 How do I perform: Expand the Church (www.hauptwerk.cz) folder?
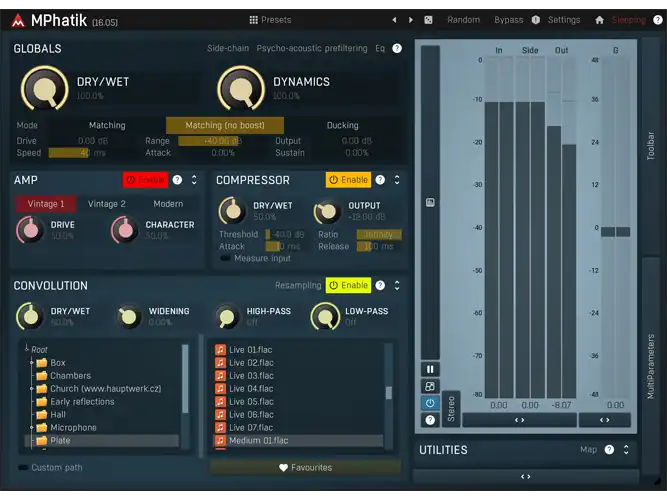pyautogui.click(x=31, y=389)
